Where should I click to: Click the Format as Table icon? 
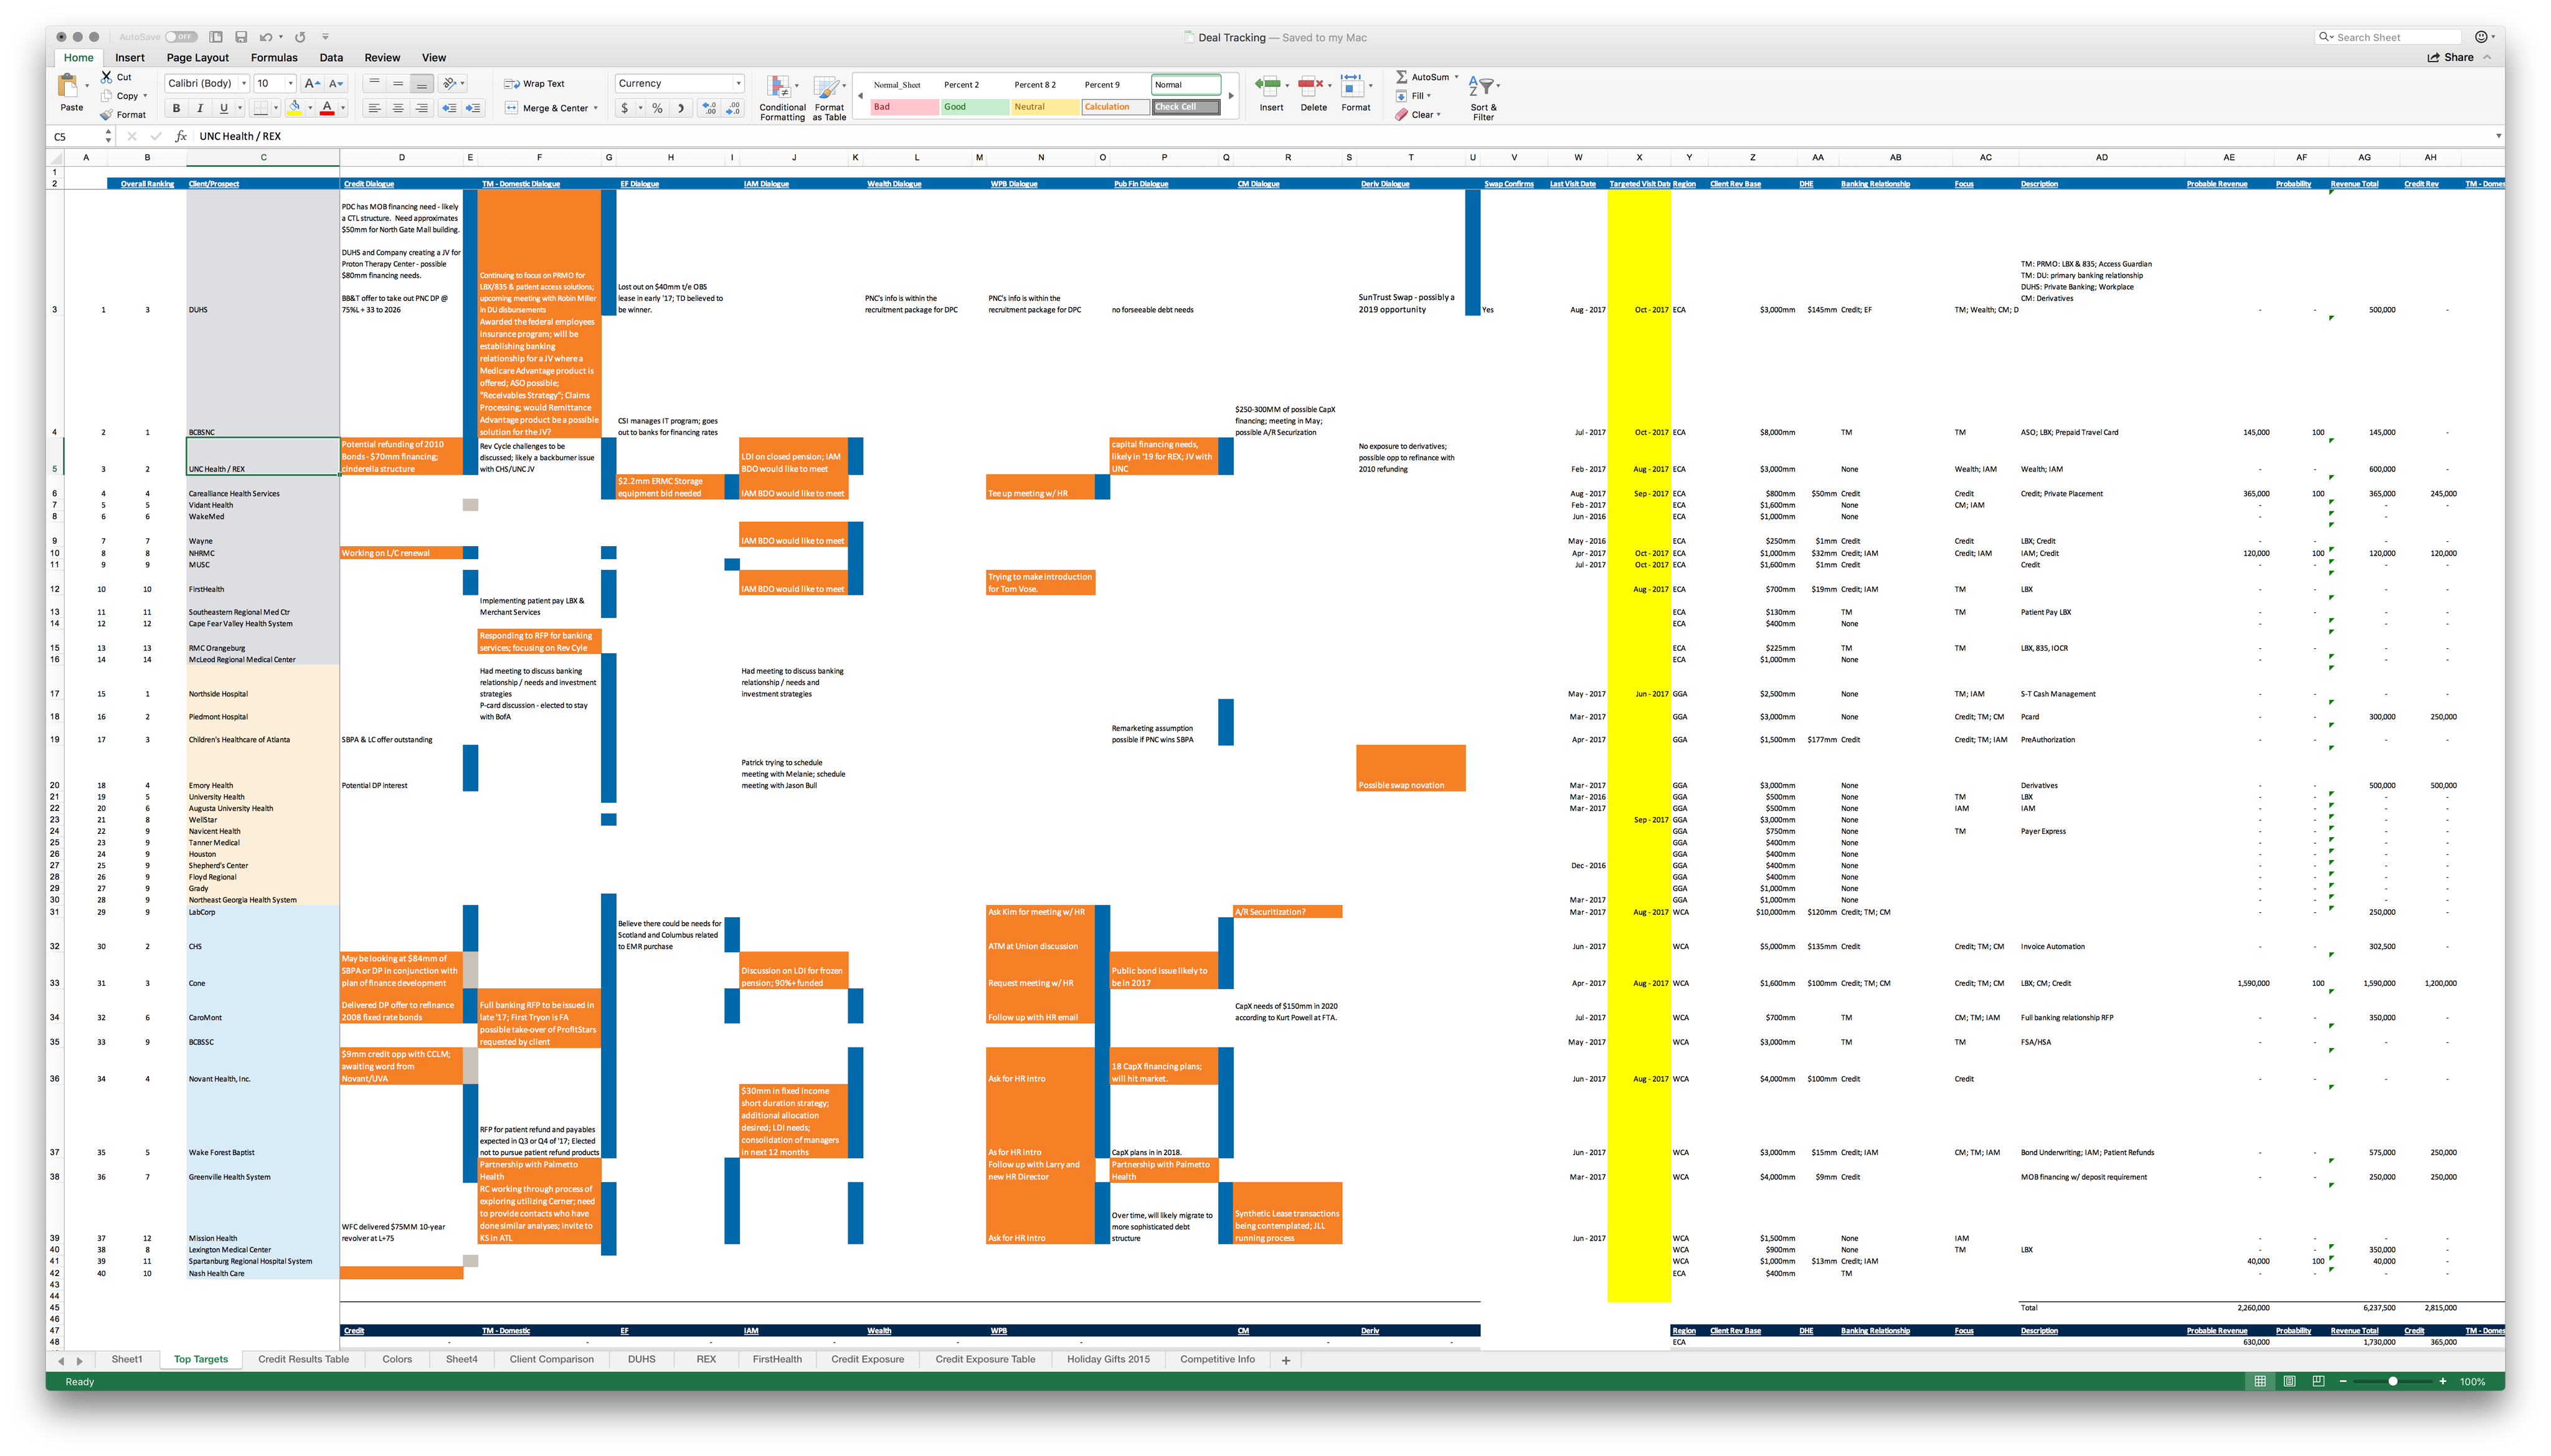[828, 87]
